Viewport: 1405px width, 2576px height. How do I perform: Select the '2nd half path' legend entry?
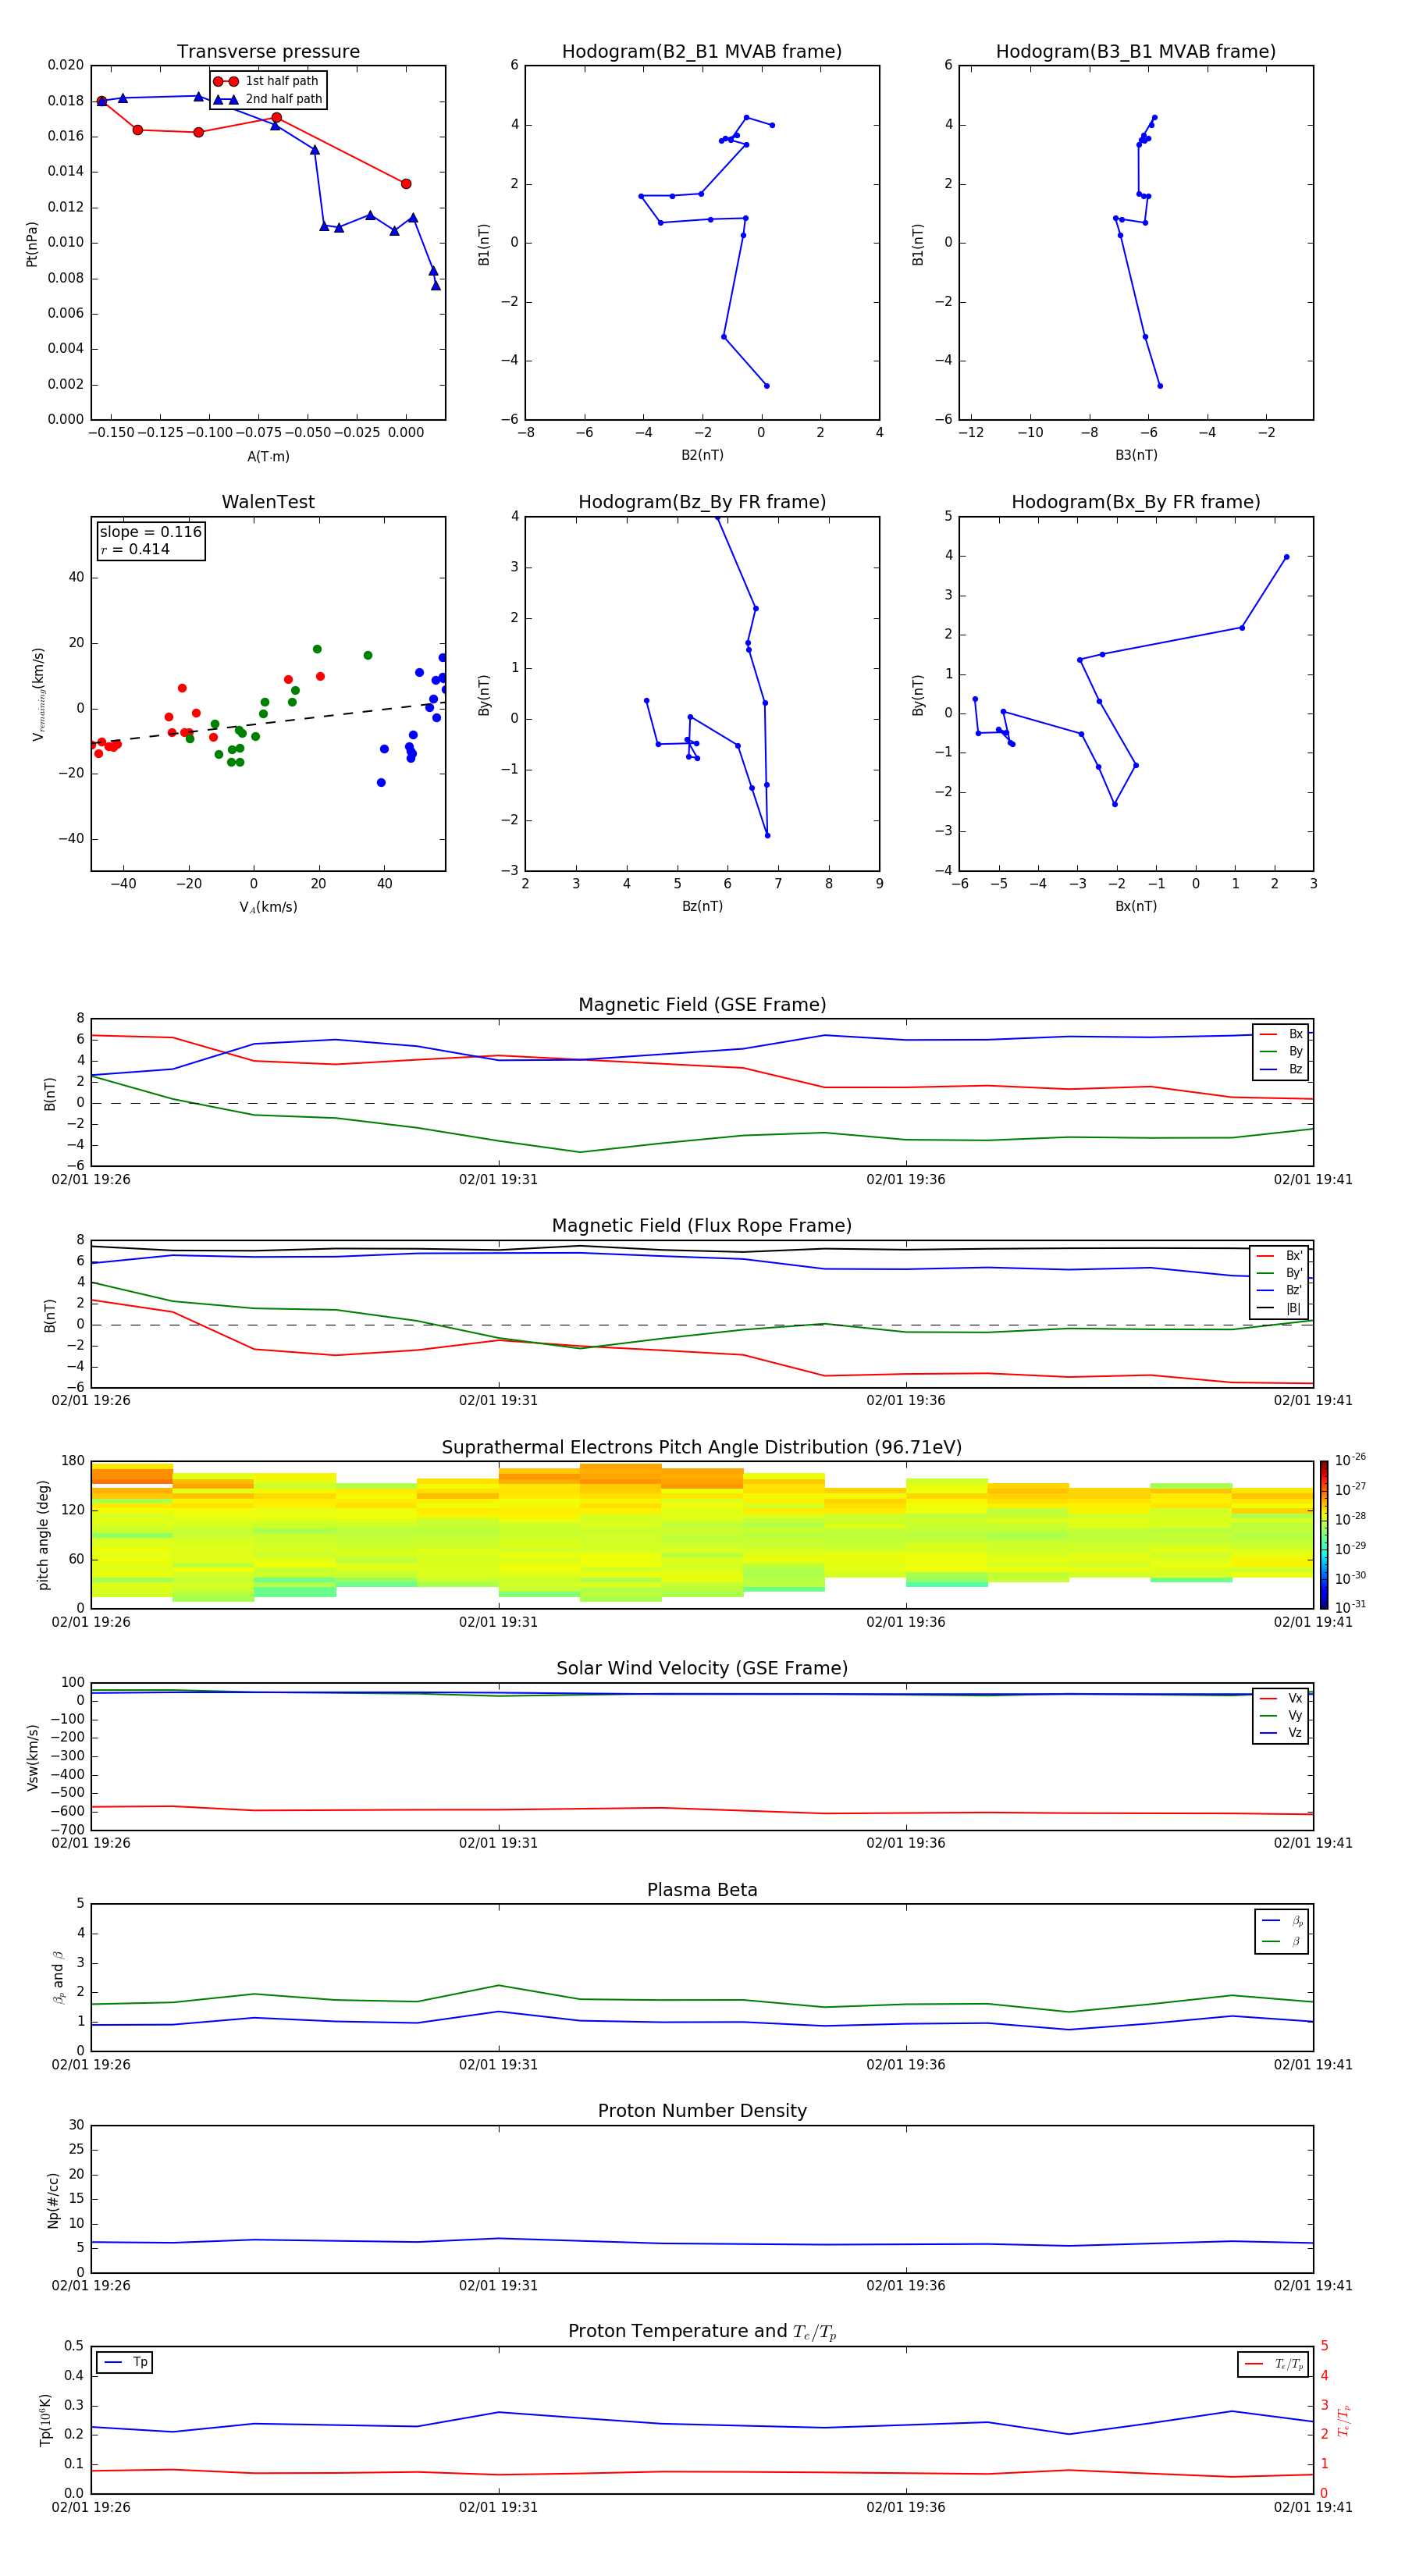point(267,99)
